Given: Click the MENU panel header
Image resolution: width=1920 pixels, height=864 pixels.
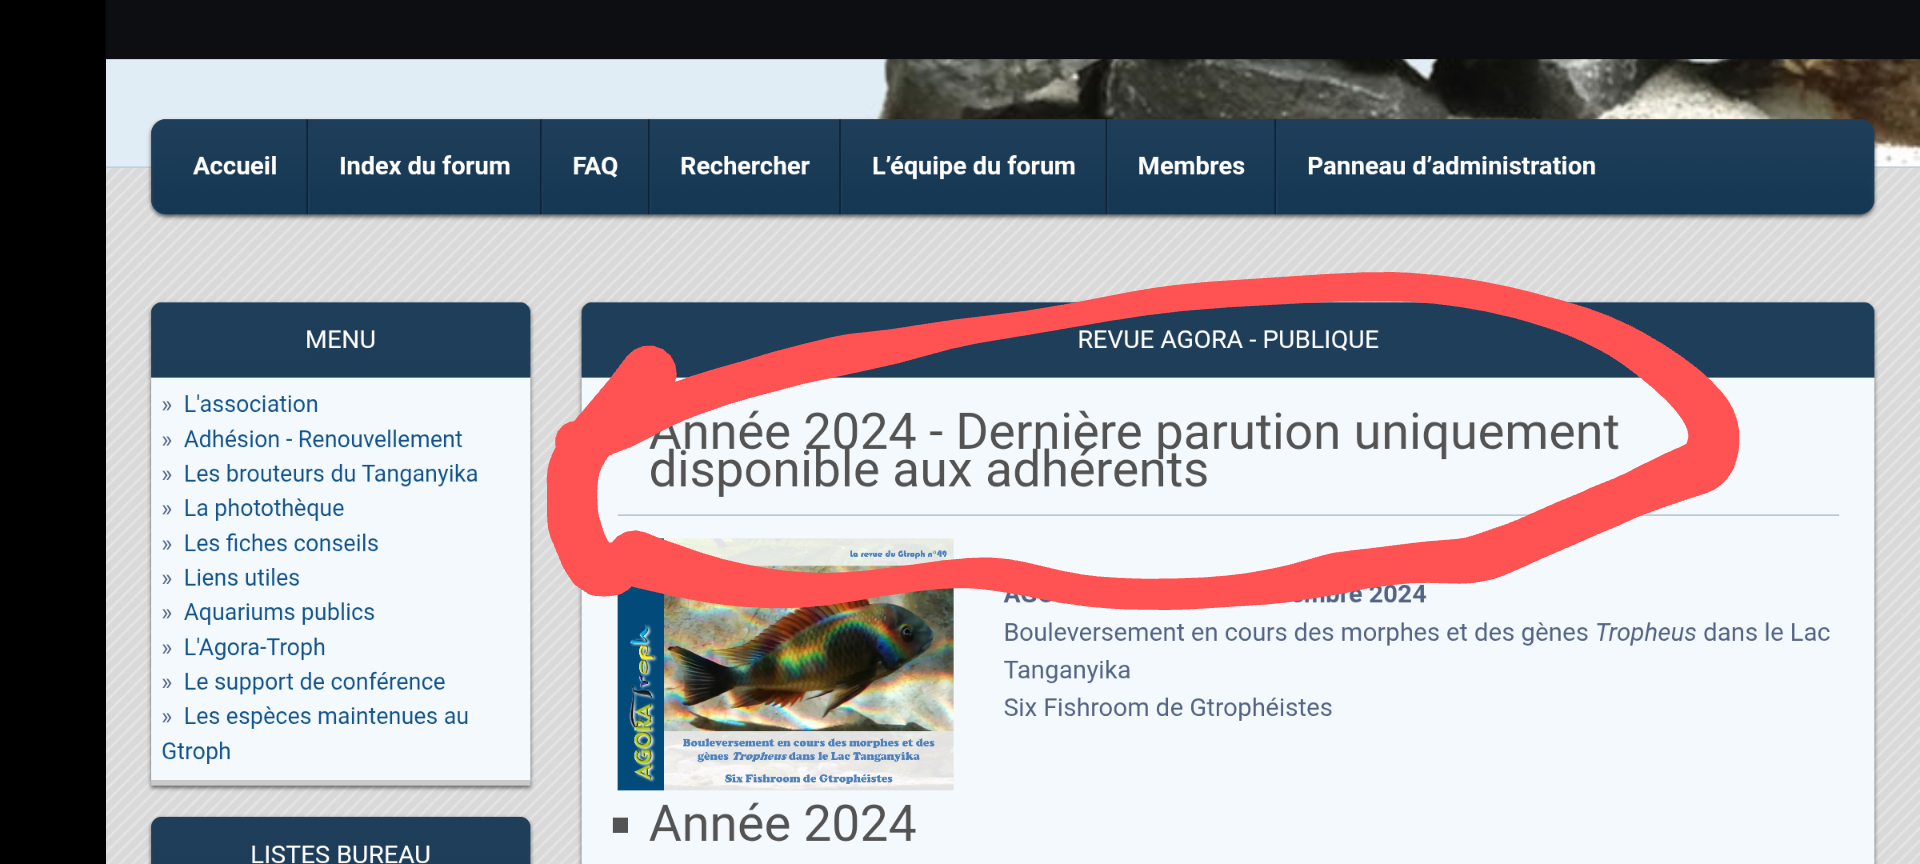Looking at the screenshot, I should coord(340,339).
